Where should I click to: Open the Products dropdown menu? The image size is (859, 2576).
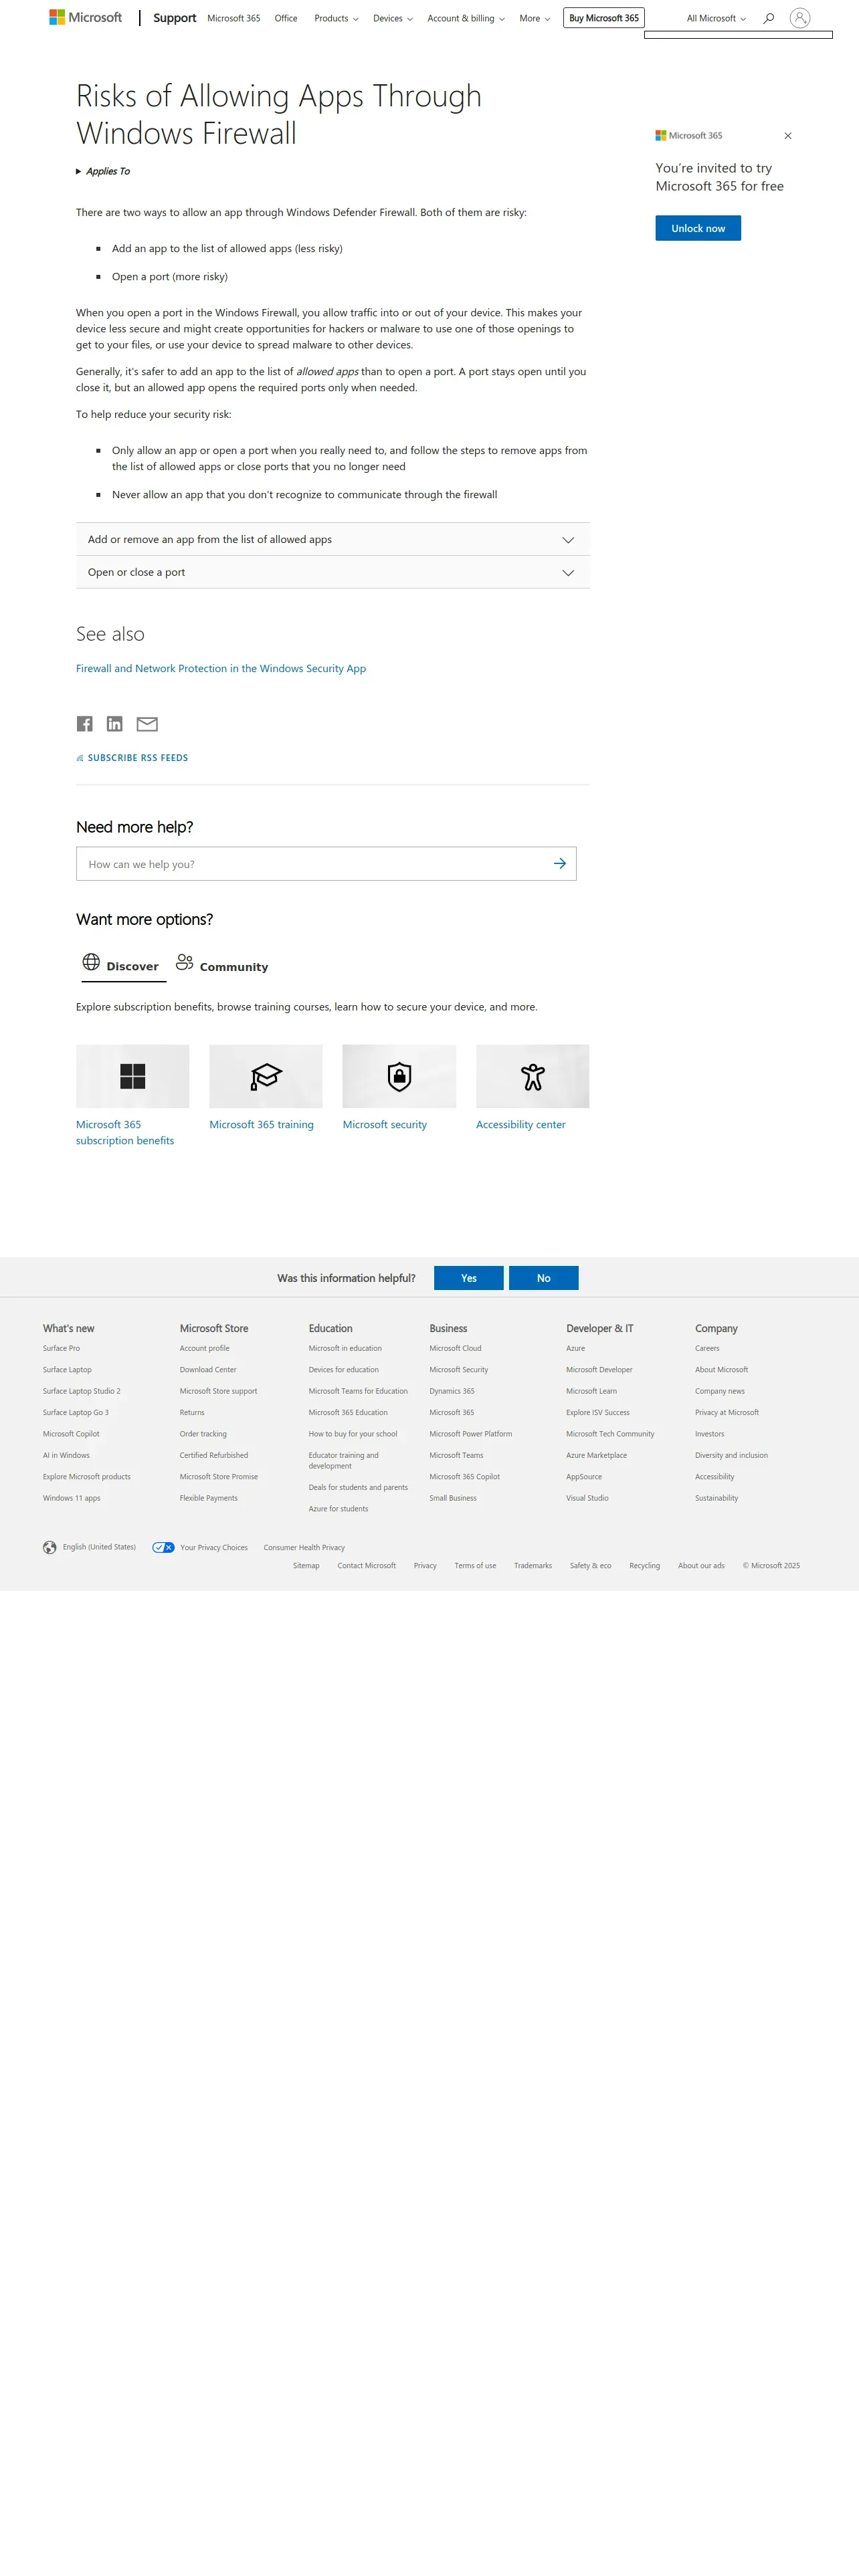(x=336, y=18)
